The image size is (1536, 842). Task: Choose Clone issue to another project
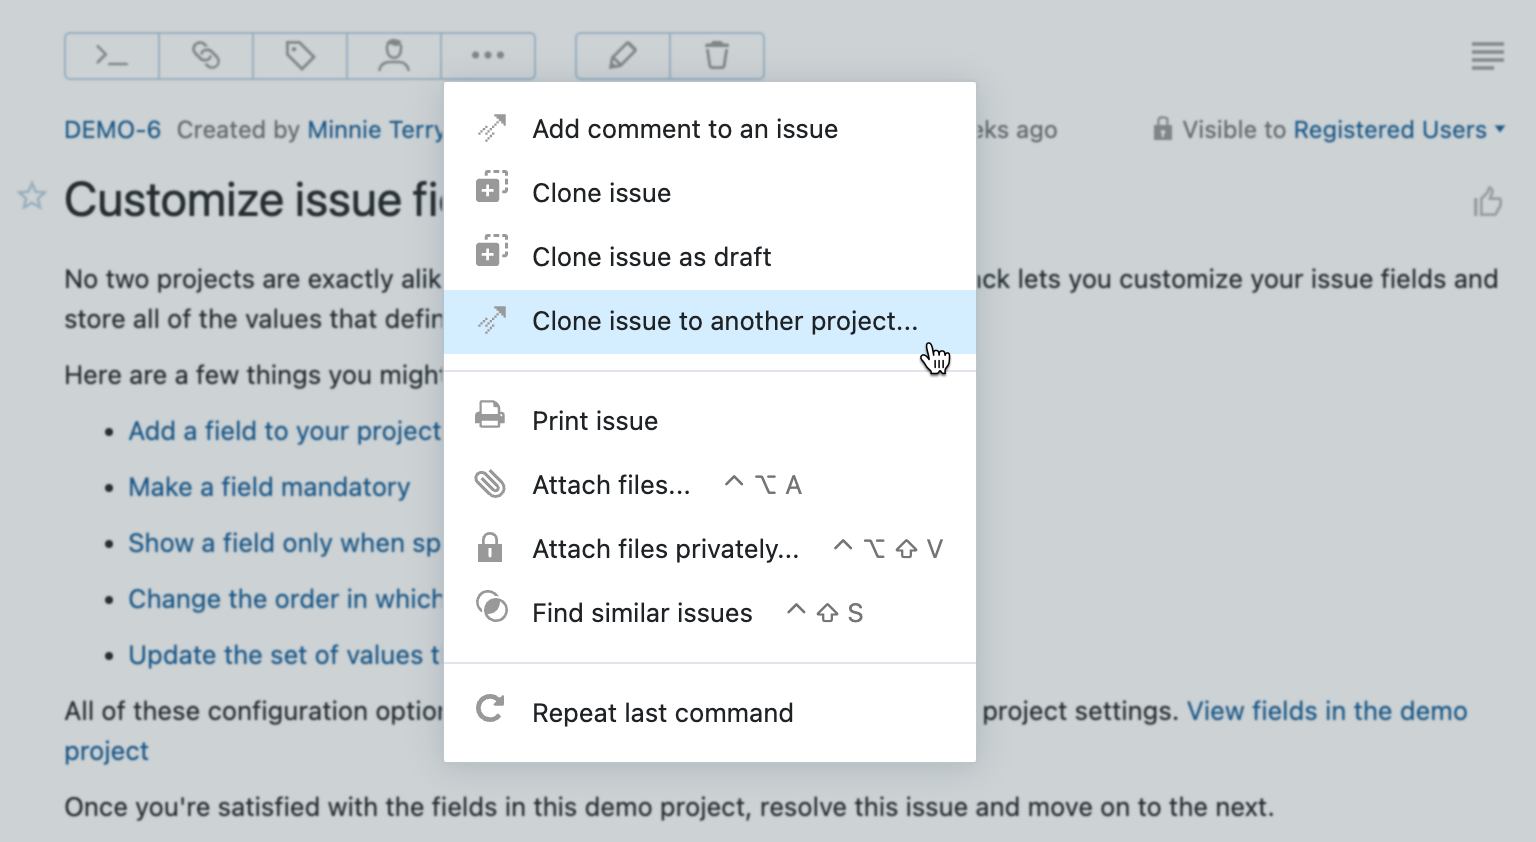724,321
